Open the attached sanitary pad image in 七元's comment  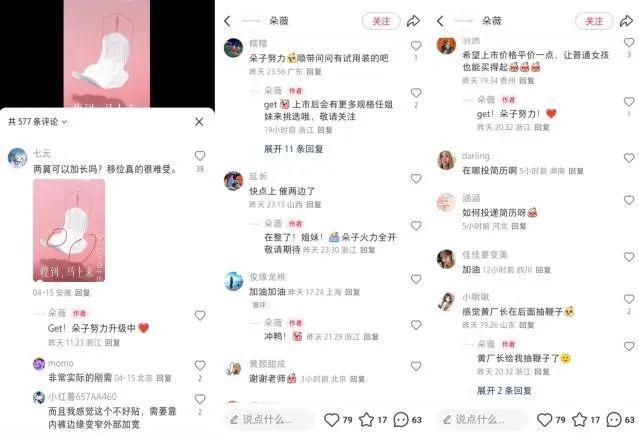point(69,230)
